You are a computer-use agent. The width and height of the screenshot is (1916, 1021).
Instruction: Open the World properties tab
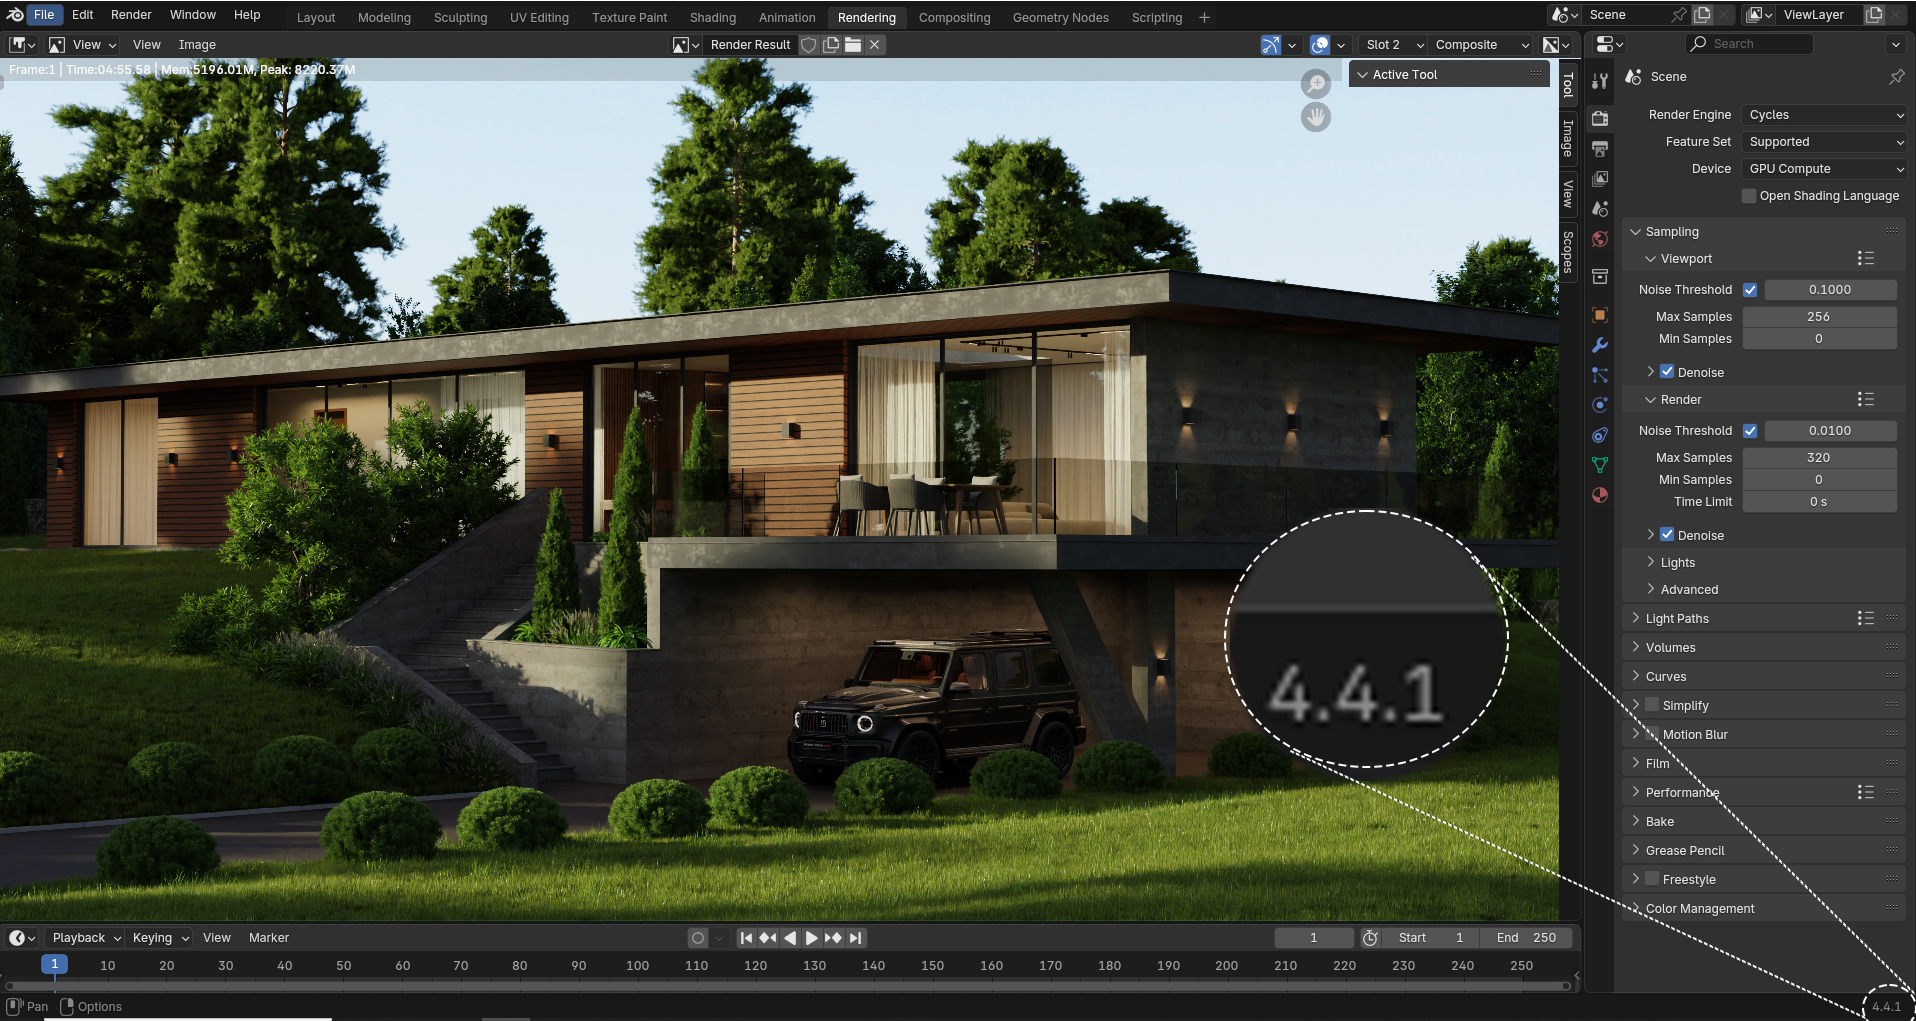click(x=1600, y=239)
